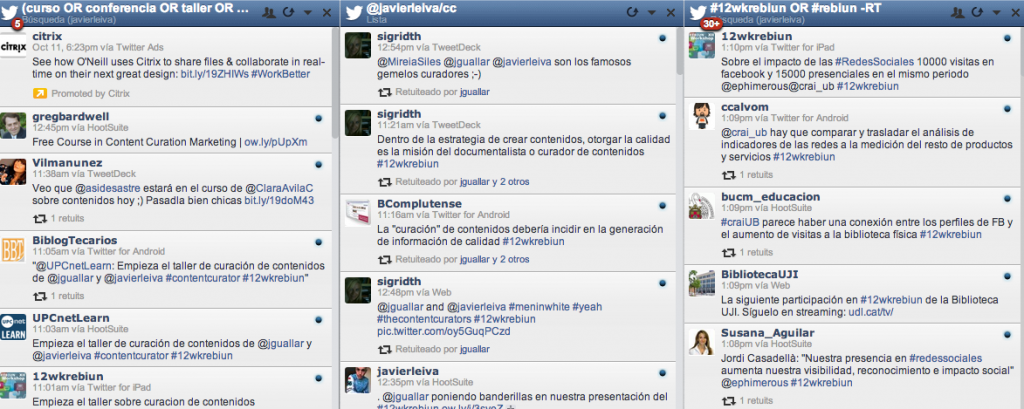Image resolution: width=1024 pixels, height=409 pixels.
Task: Click retweet icon under BiblogTecarios tweet
Action: (40, 296)
